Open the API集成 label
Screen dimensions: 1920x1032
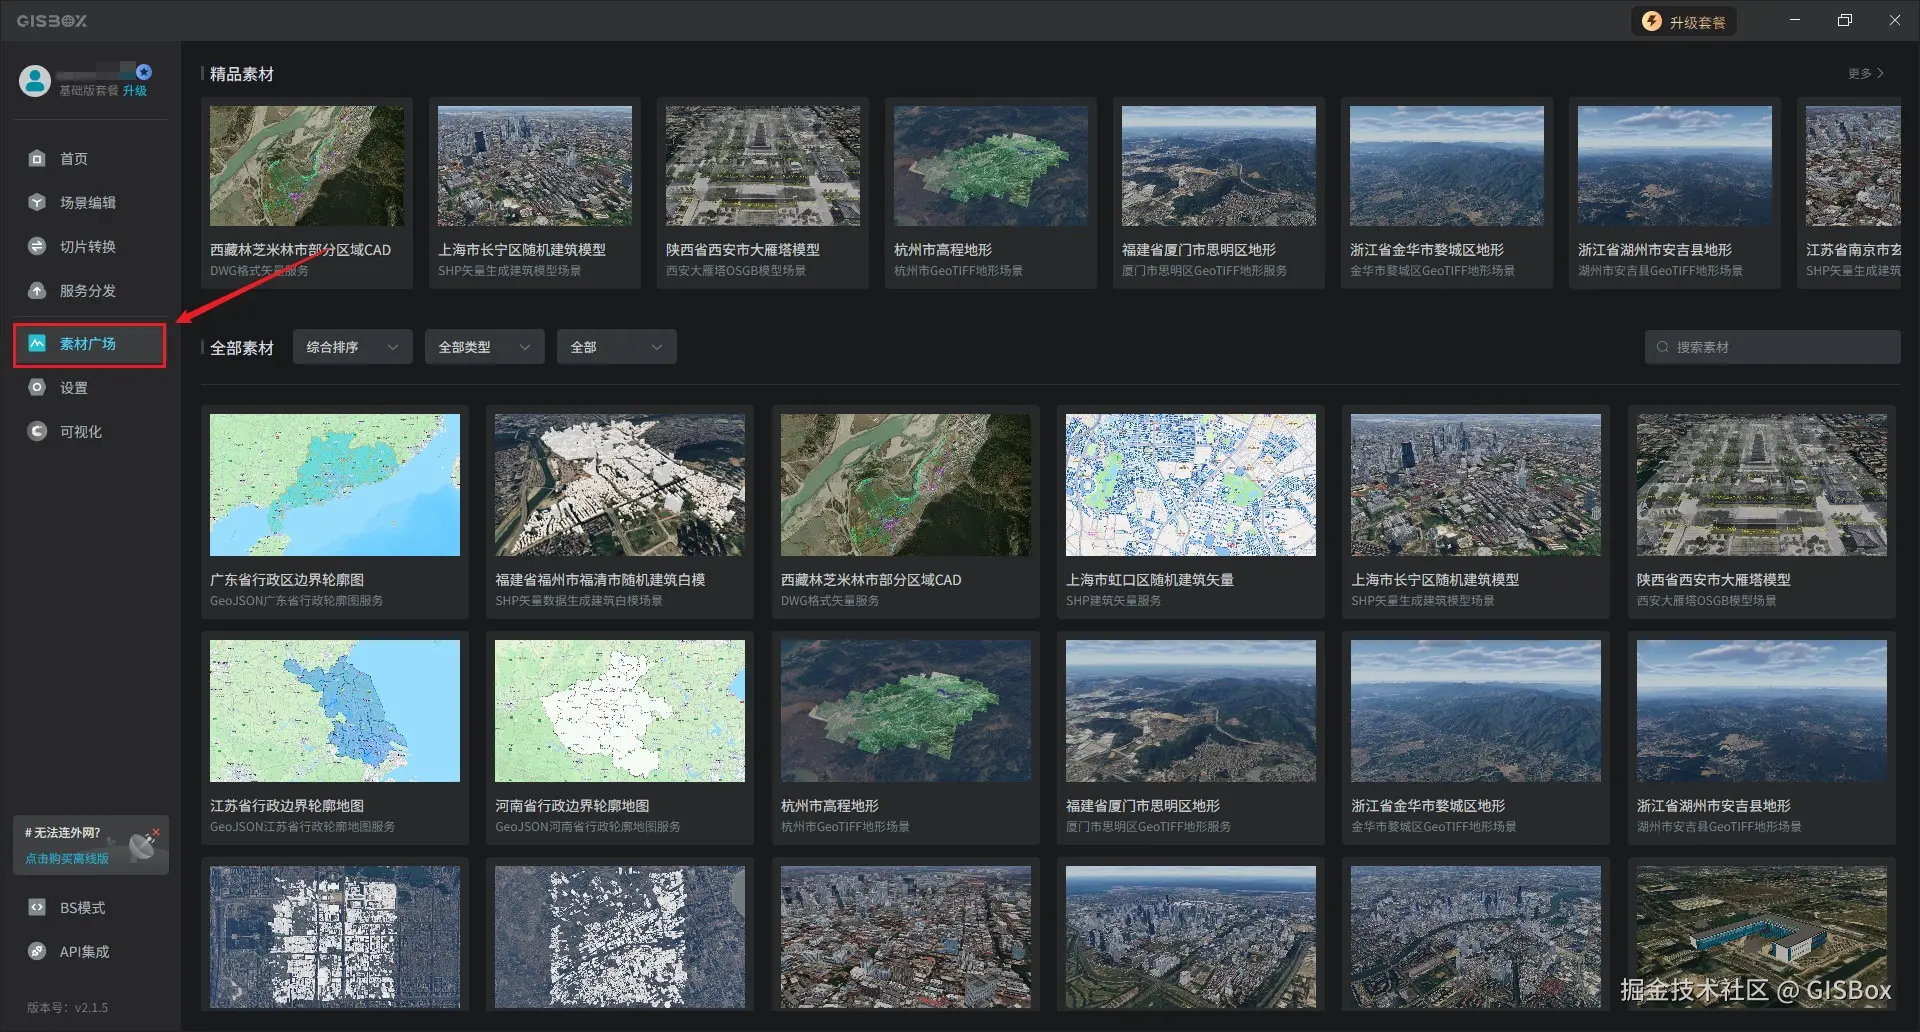click(x=84, y=951)
